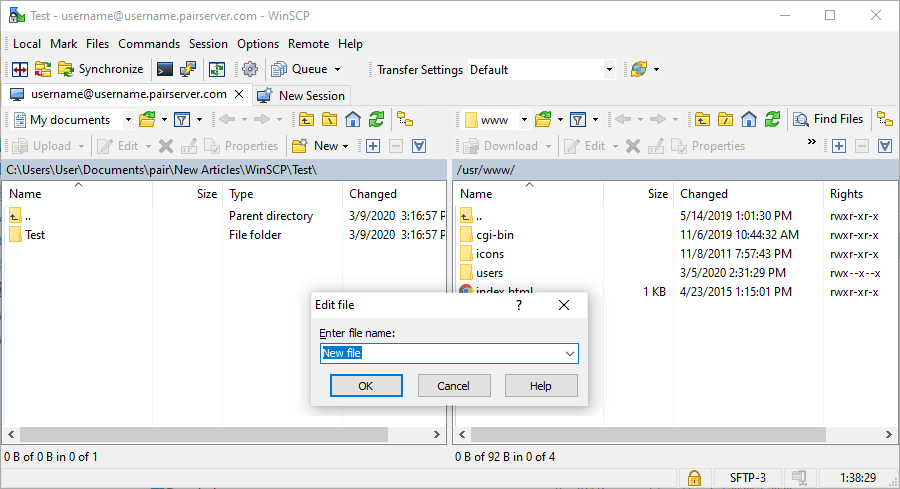Click the Enter file name text field
Screen dimensions: 900x489
[x=440, y=354]
